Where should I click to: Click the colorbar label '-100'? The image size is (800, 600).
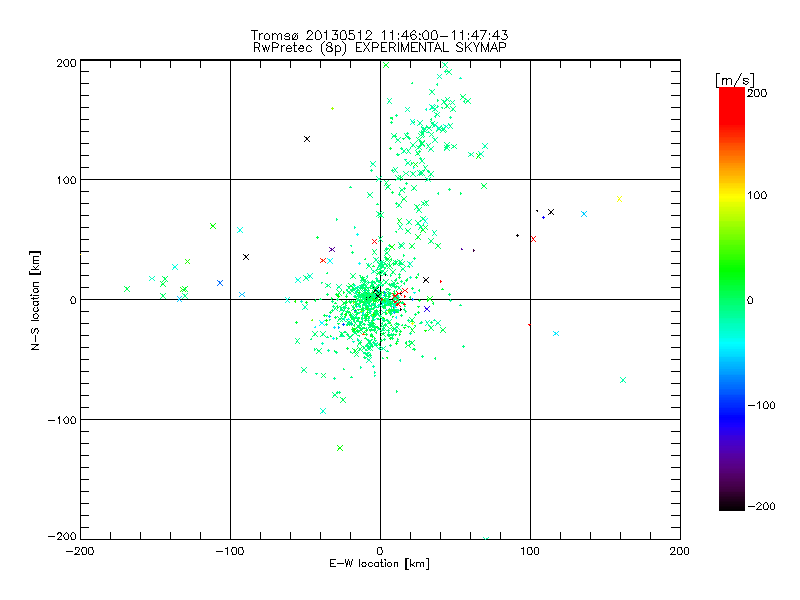click(x=761, y=406)
